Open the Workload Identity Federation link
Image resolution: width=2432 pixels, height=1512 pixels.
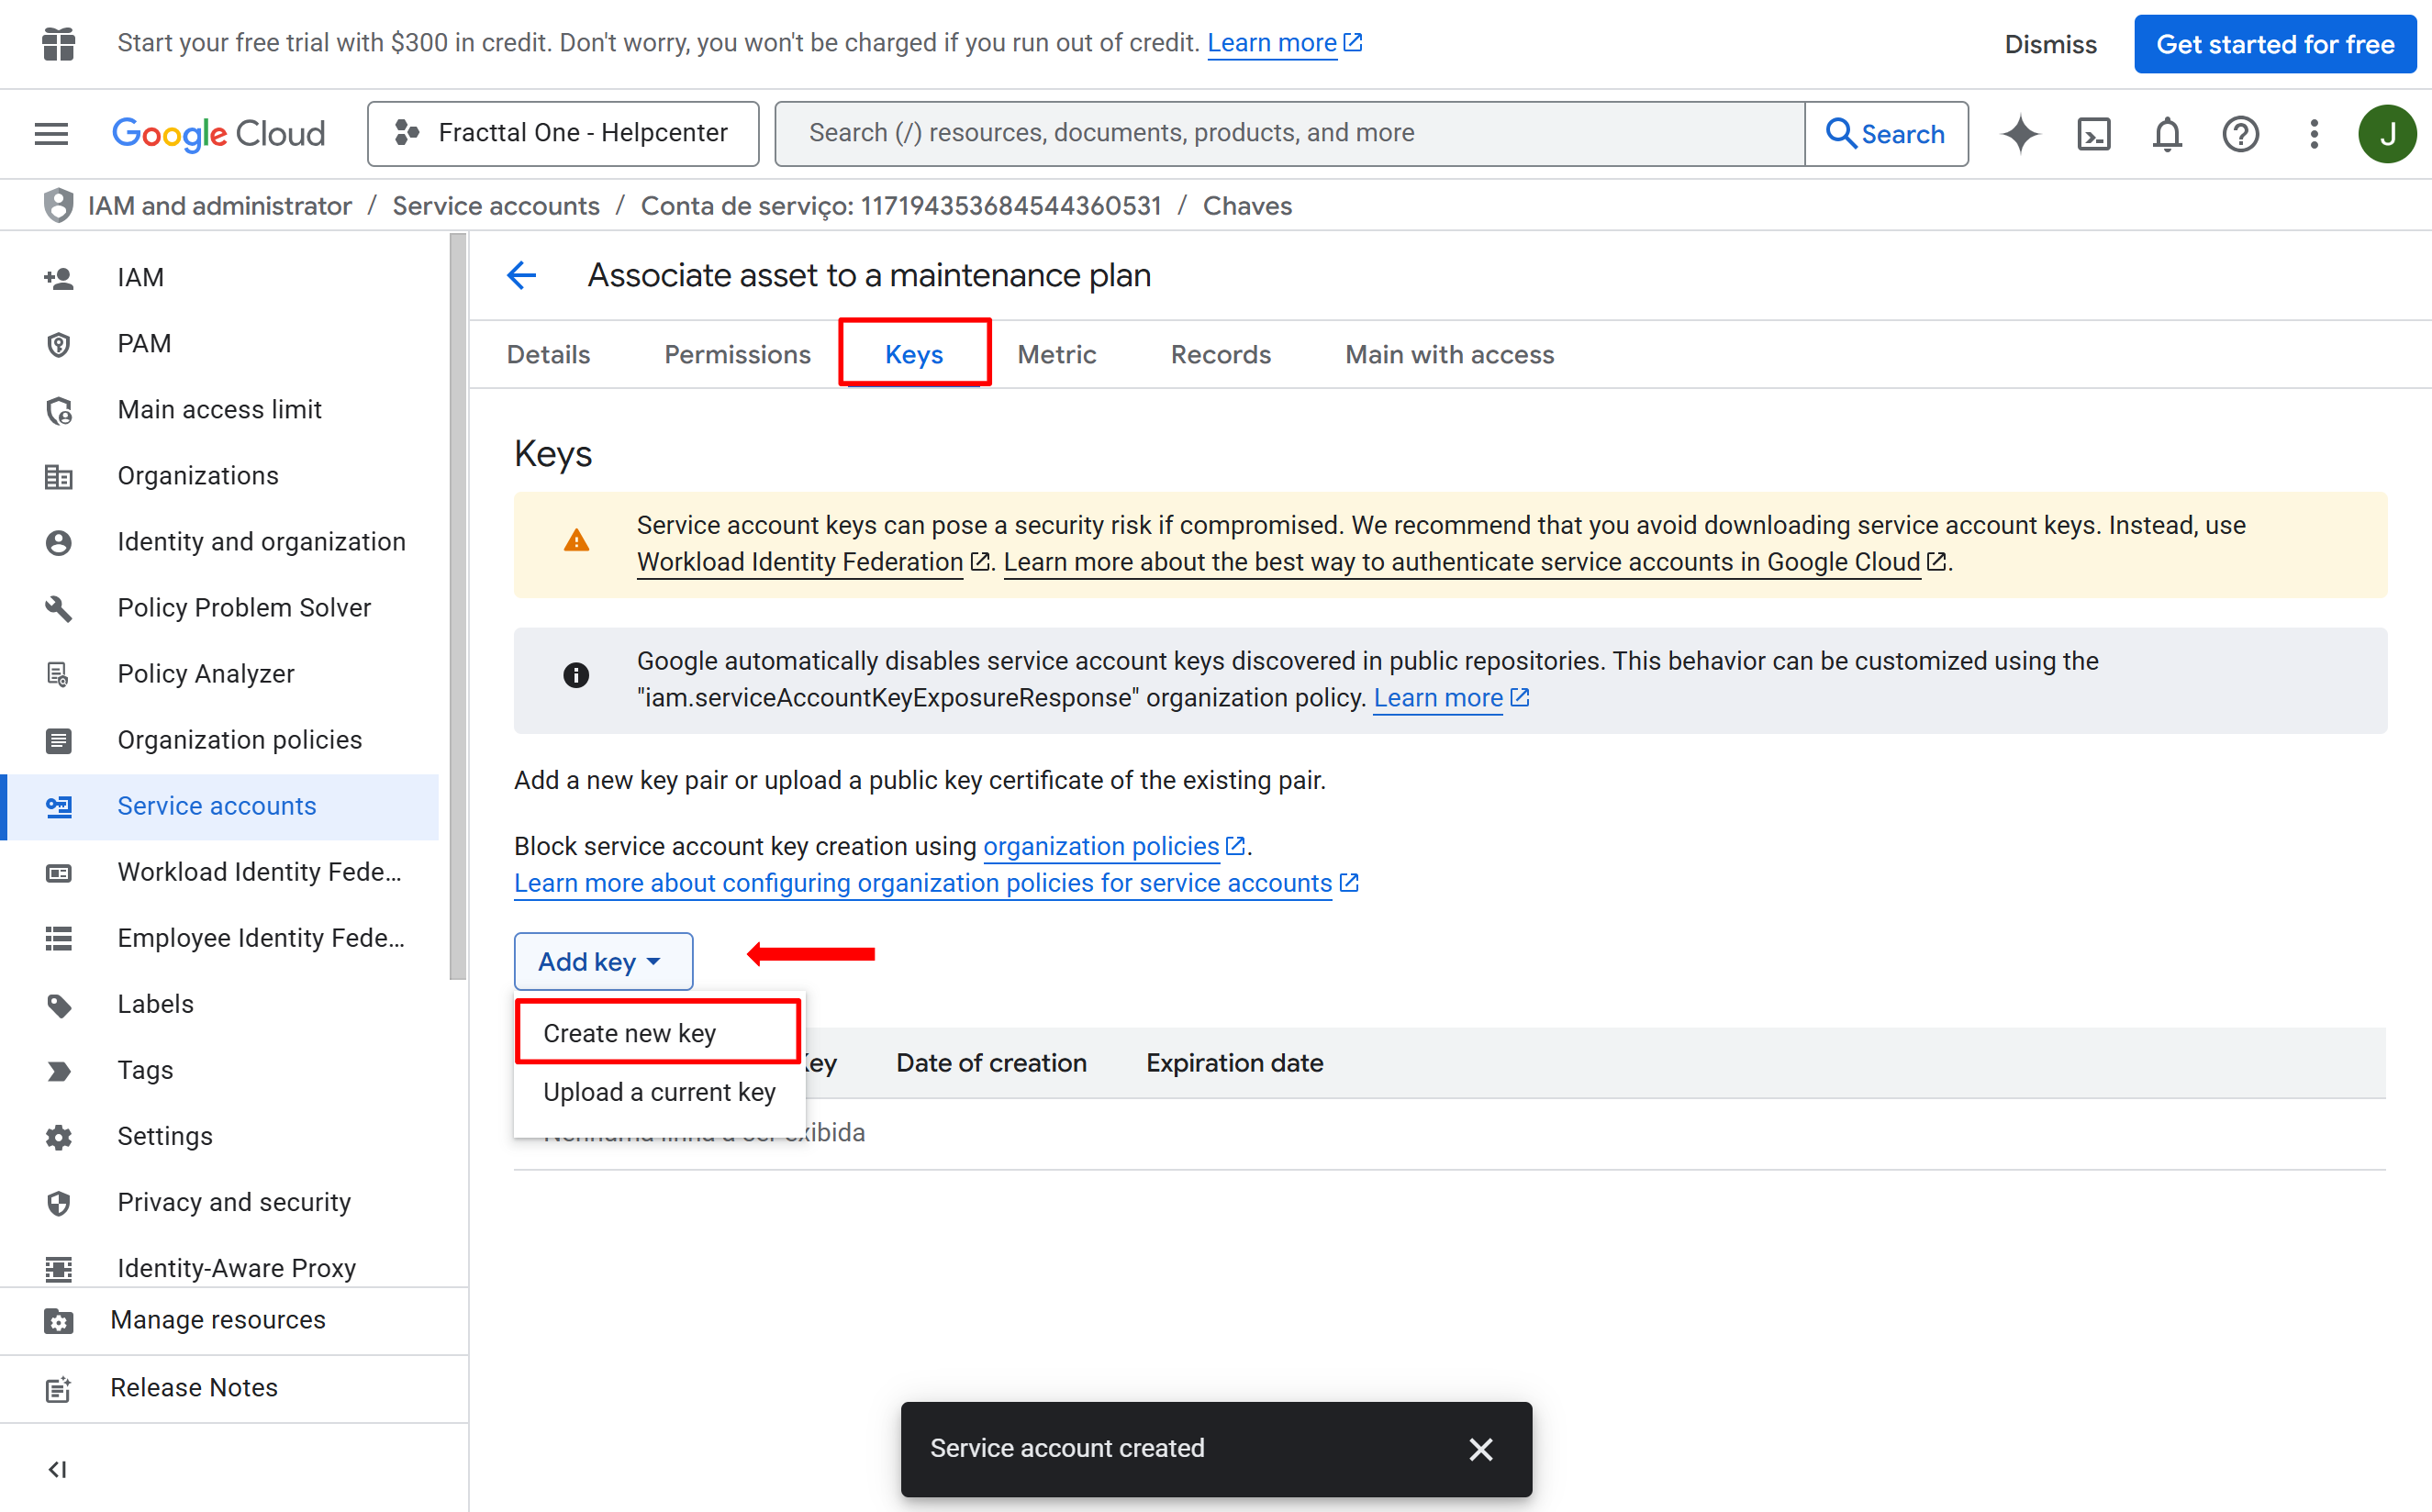click(x=799, y=562)
